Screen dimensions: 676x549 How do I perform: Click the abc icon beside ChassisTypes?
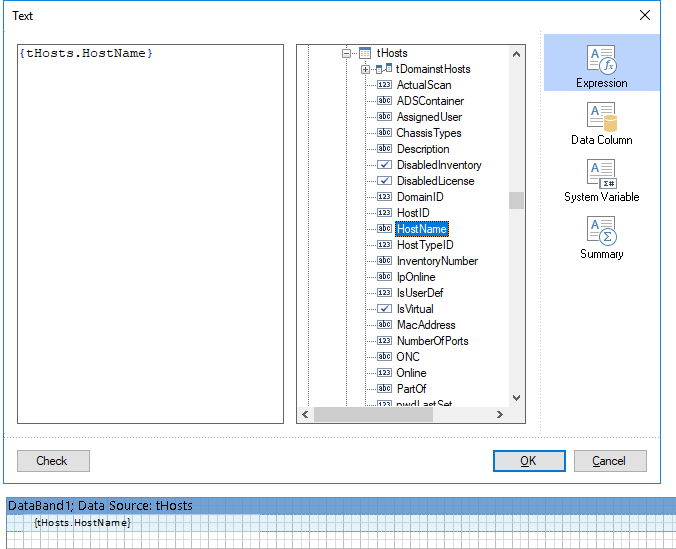pos(384,132)
